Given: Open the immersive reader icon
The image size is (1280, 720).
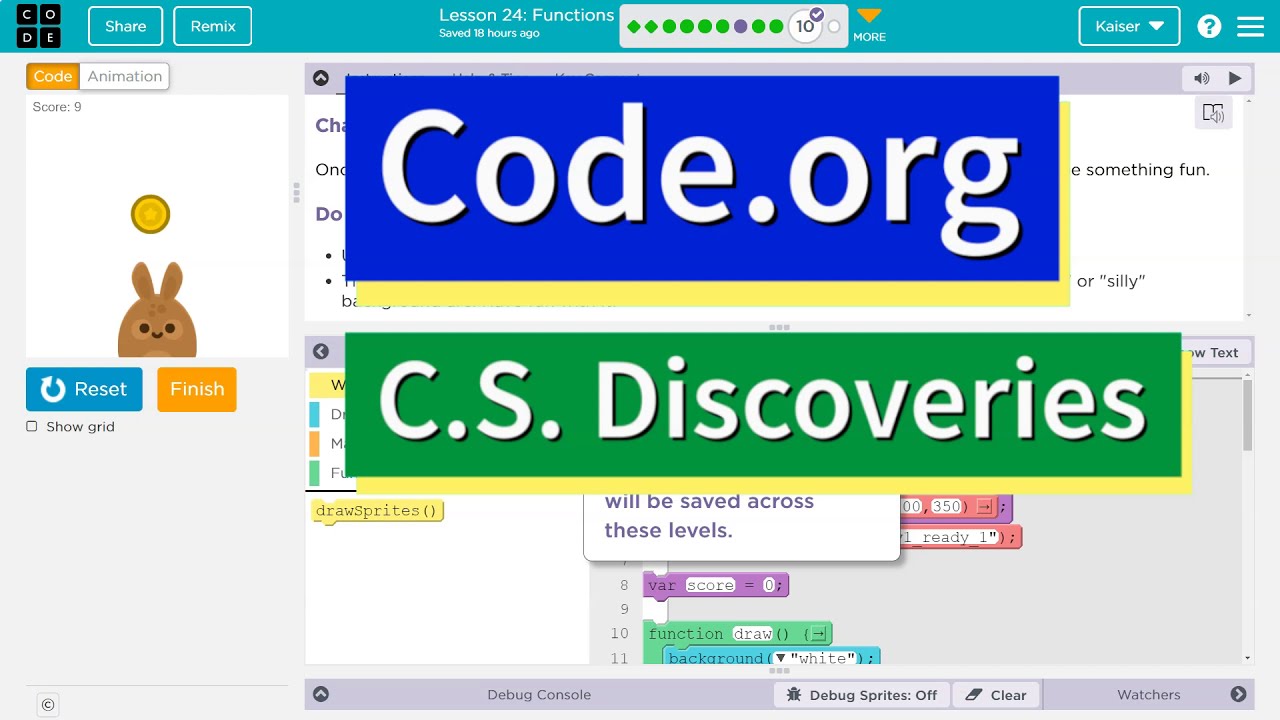Looking at the screenshot, I should [1213, 113].
